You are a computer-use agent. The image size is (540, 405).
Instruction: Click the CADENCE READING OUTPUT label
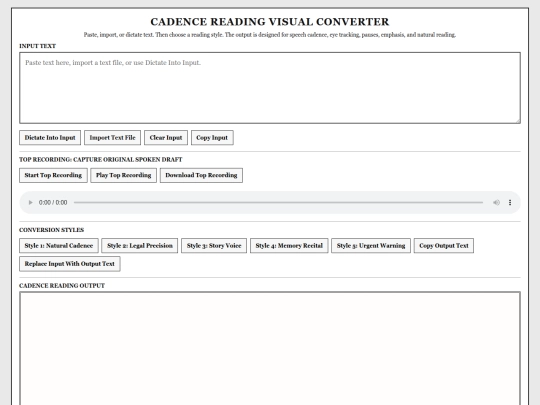[62, 286]
